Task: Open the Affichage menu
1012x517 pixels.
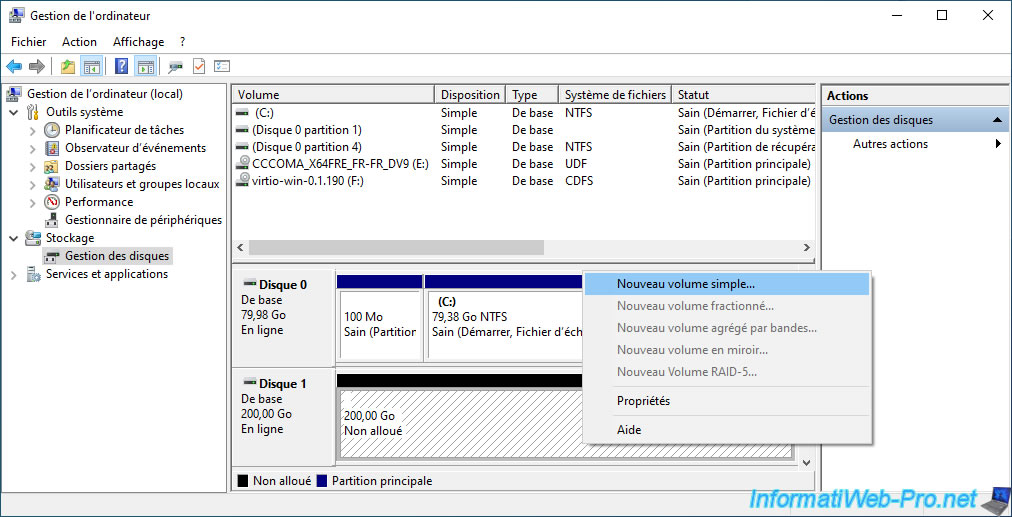Action: [139, 42]
